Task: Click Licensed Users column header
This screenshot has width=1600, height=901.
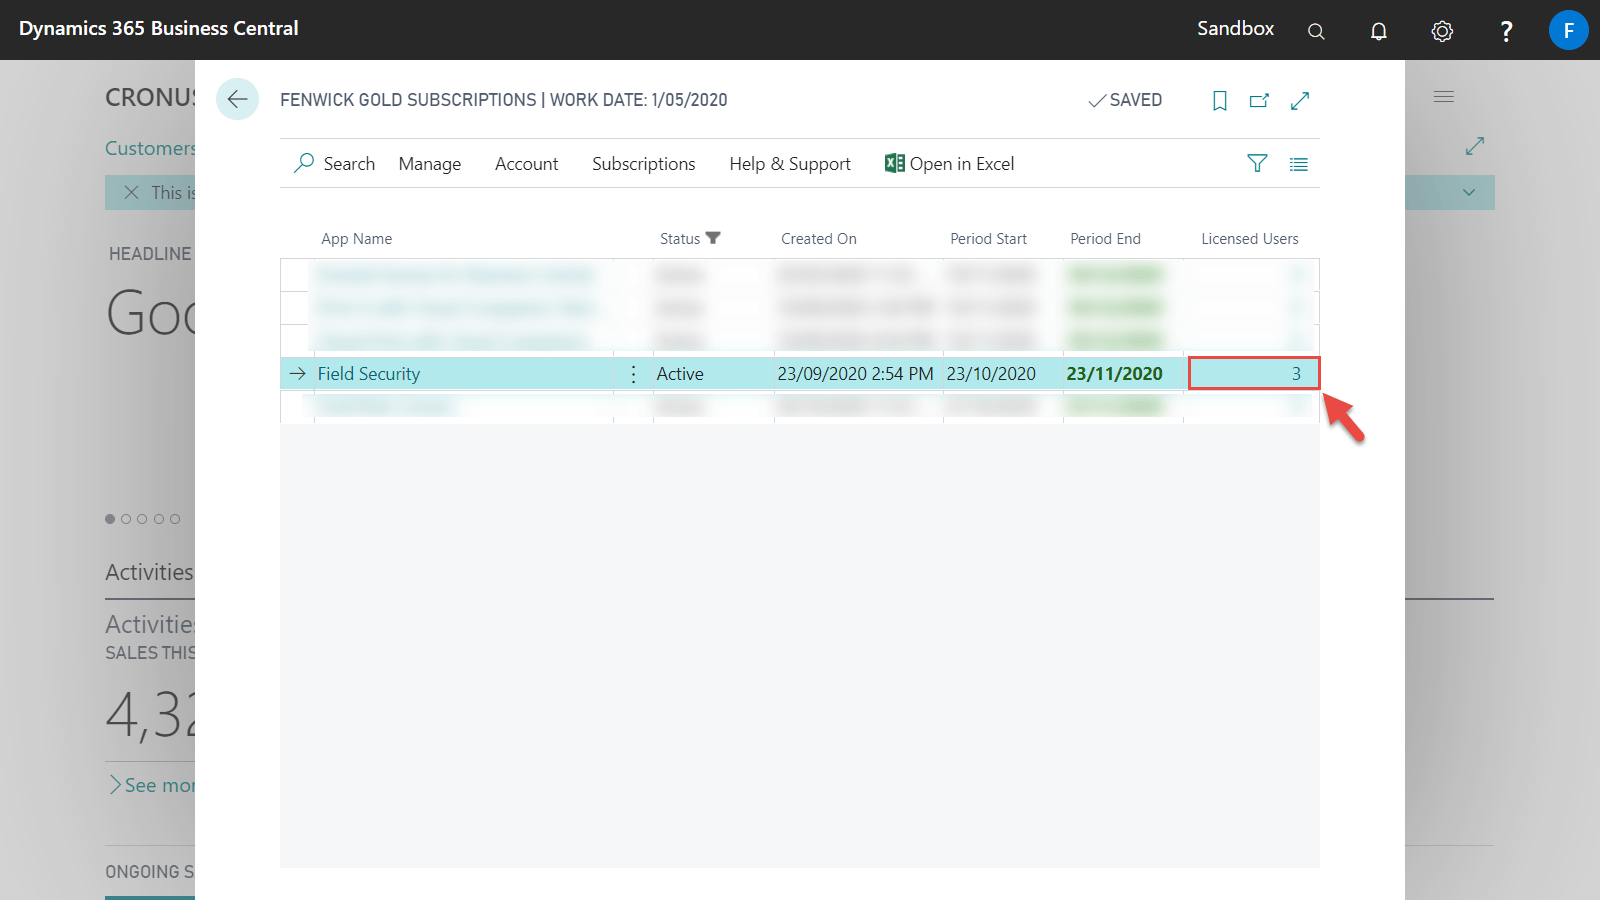Action: [x=1250, y=239]
